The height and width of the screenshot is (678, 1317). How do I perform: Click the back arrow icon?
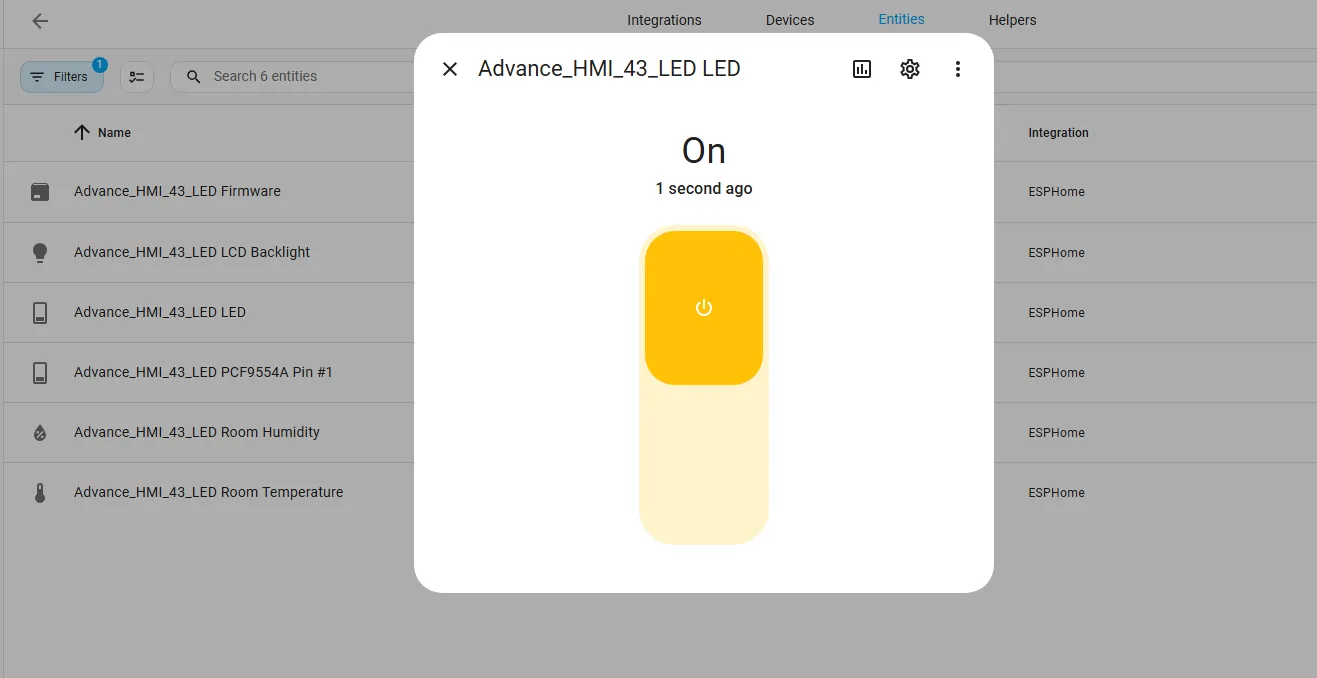(x=40, y=21)
